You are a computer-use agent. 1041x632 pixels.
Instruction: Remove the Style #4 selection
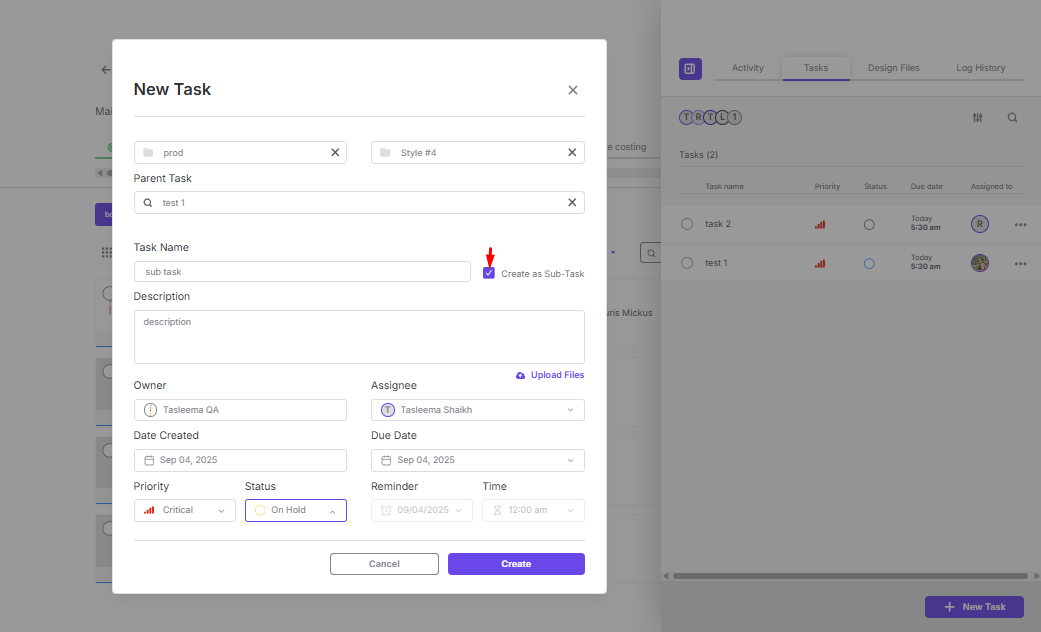coord(572,153)
